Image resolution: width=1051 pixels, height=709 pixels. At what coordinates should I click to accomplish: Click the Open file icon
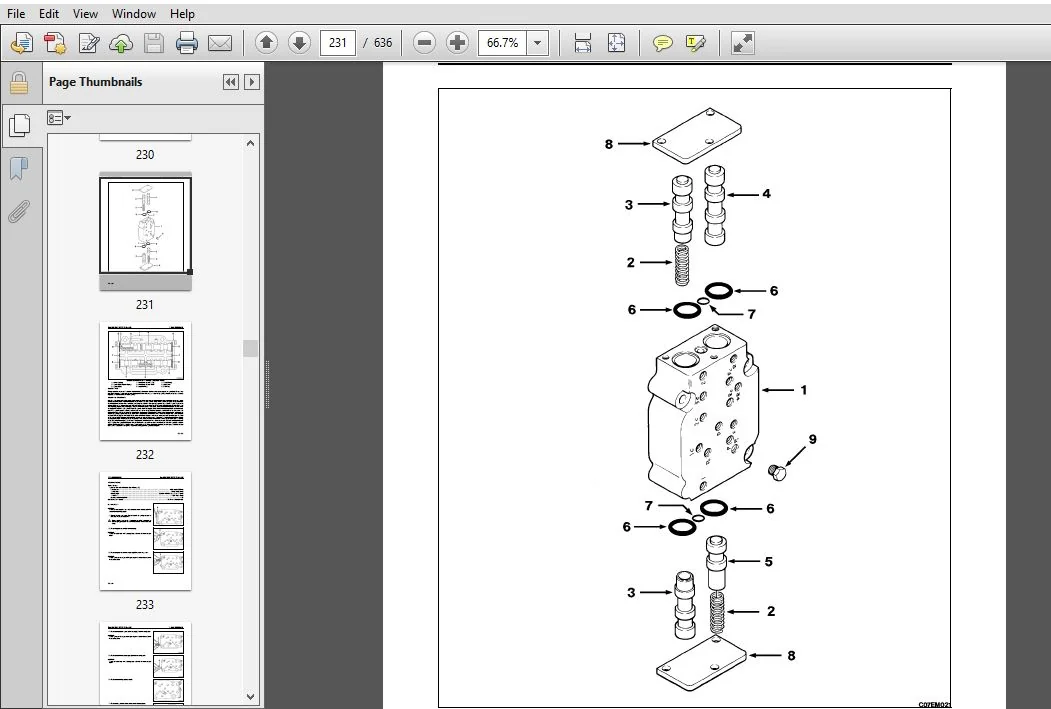21,43
